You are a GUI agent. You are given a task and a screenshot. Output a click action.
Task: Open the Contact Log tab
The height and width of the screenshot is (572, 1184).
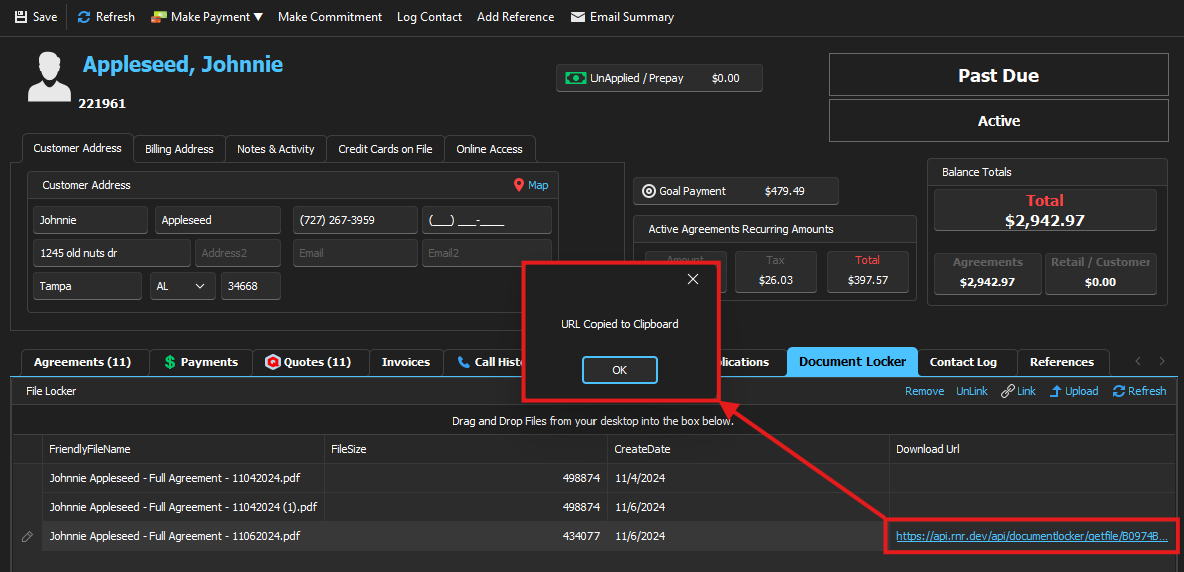[x=963, y=362]
